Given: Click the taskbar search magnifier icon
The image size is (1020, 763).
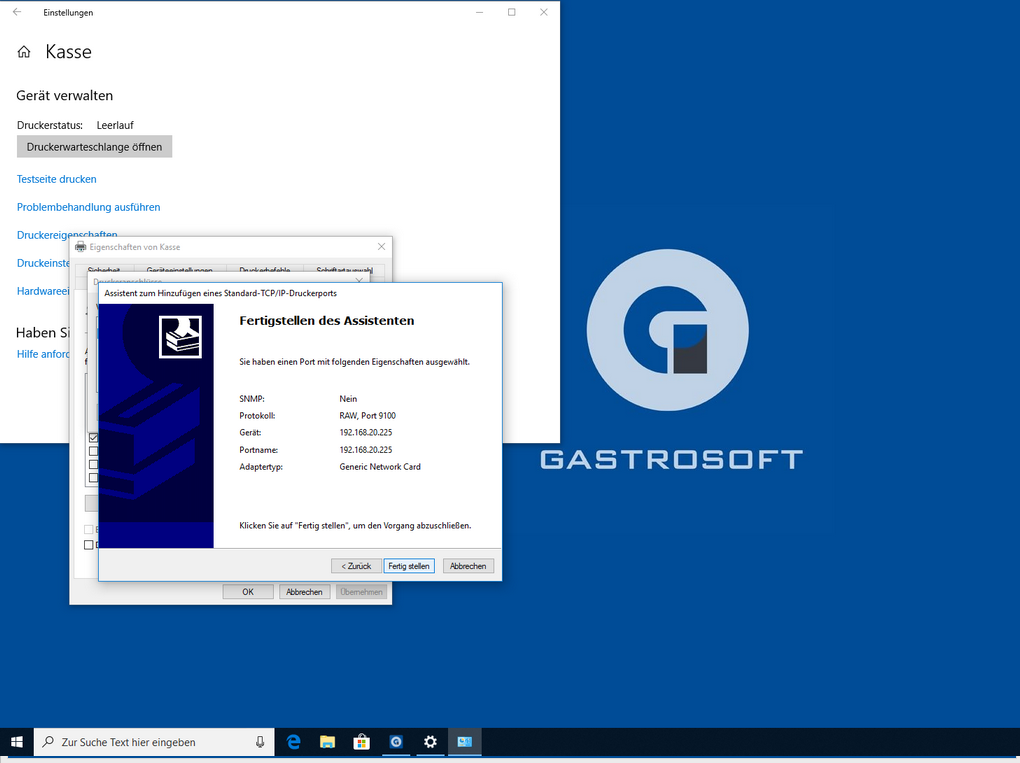Looking at the screenshot, I should [48, 742].
